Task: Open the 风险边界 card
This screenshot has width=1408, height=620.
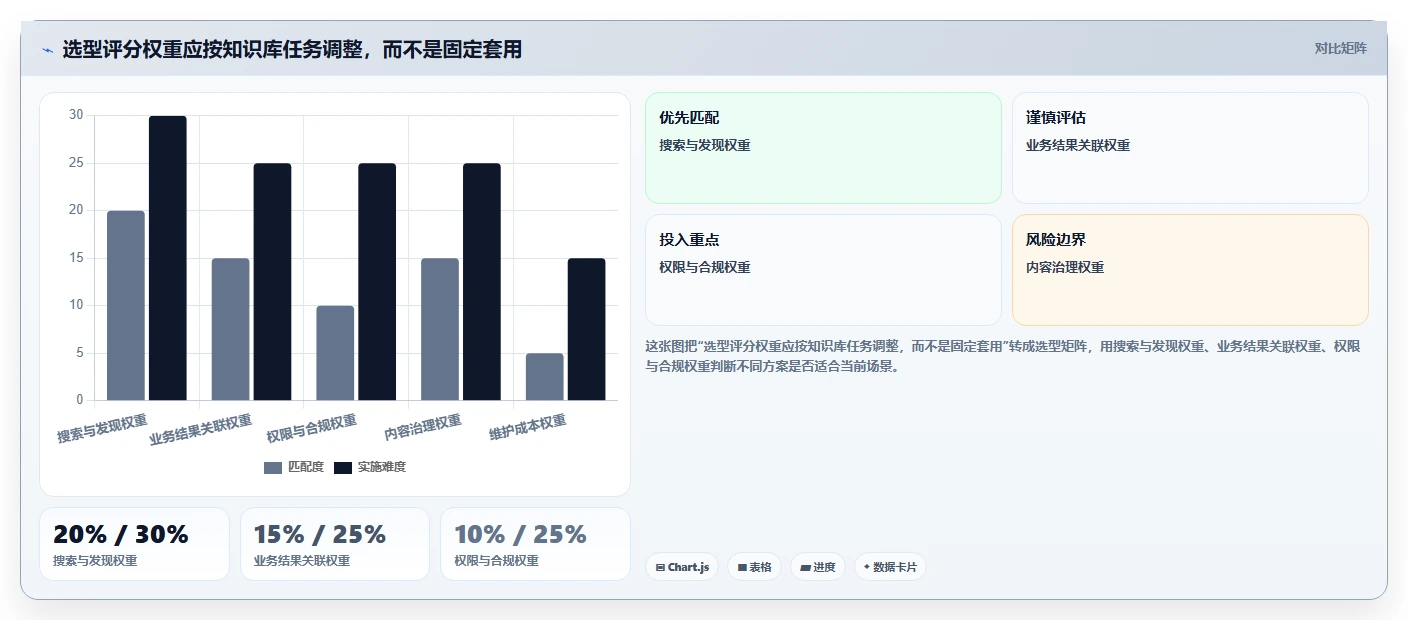Action: pos(1190,270)
